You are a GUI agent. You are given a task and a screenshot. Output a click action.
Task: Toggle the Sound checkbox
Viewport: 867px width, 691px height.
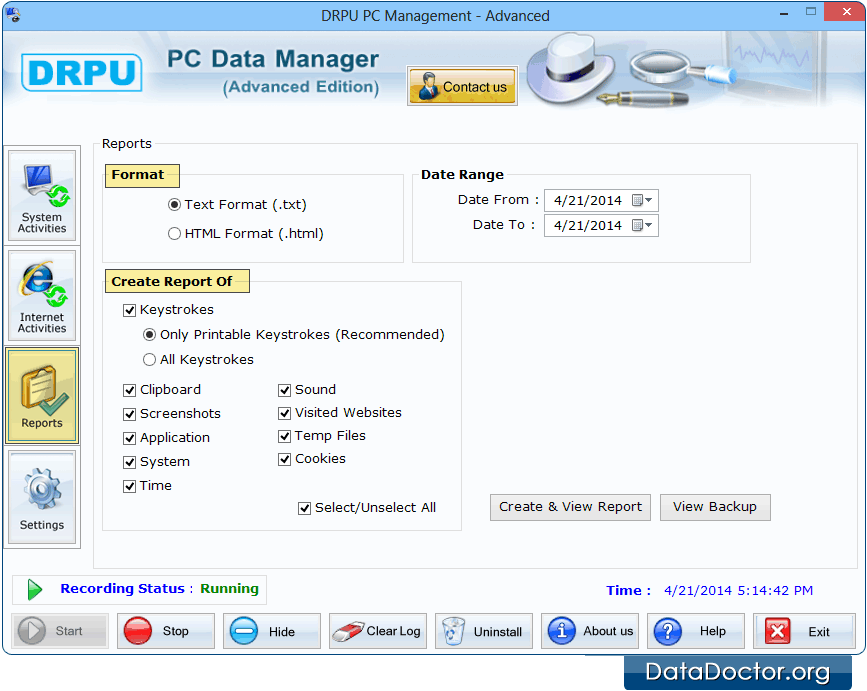(284, 390)
